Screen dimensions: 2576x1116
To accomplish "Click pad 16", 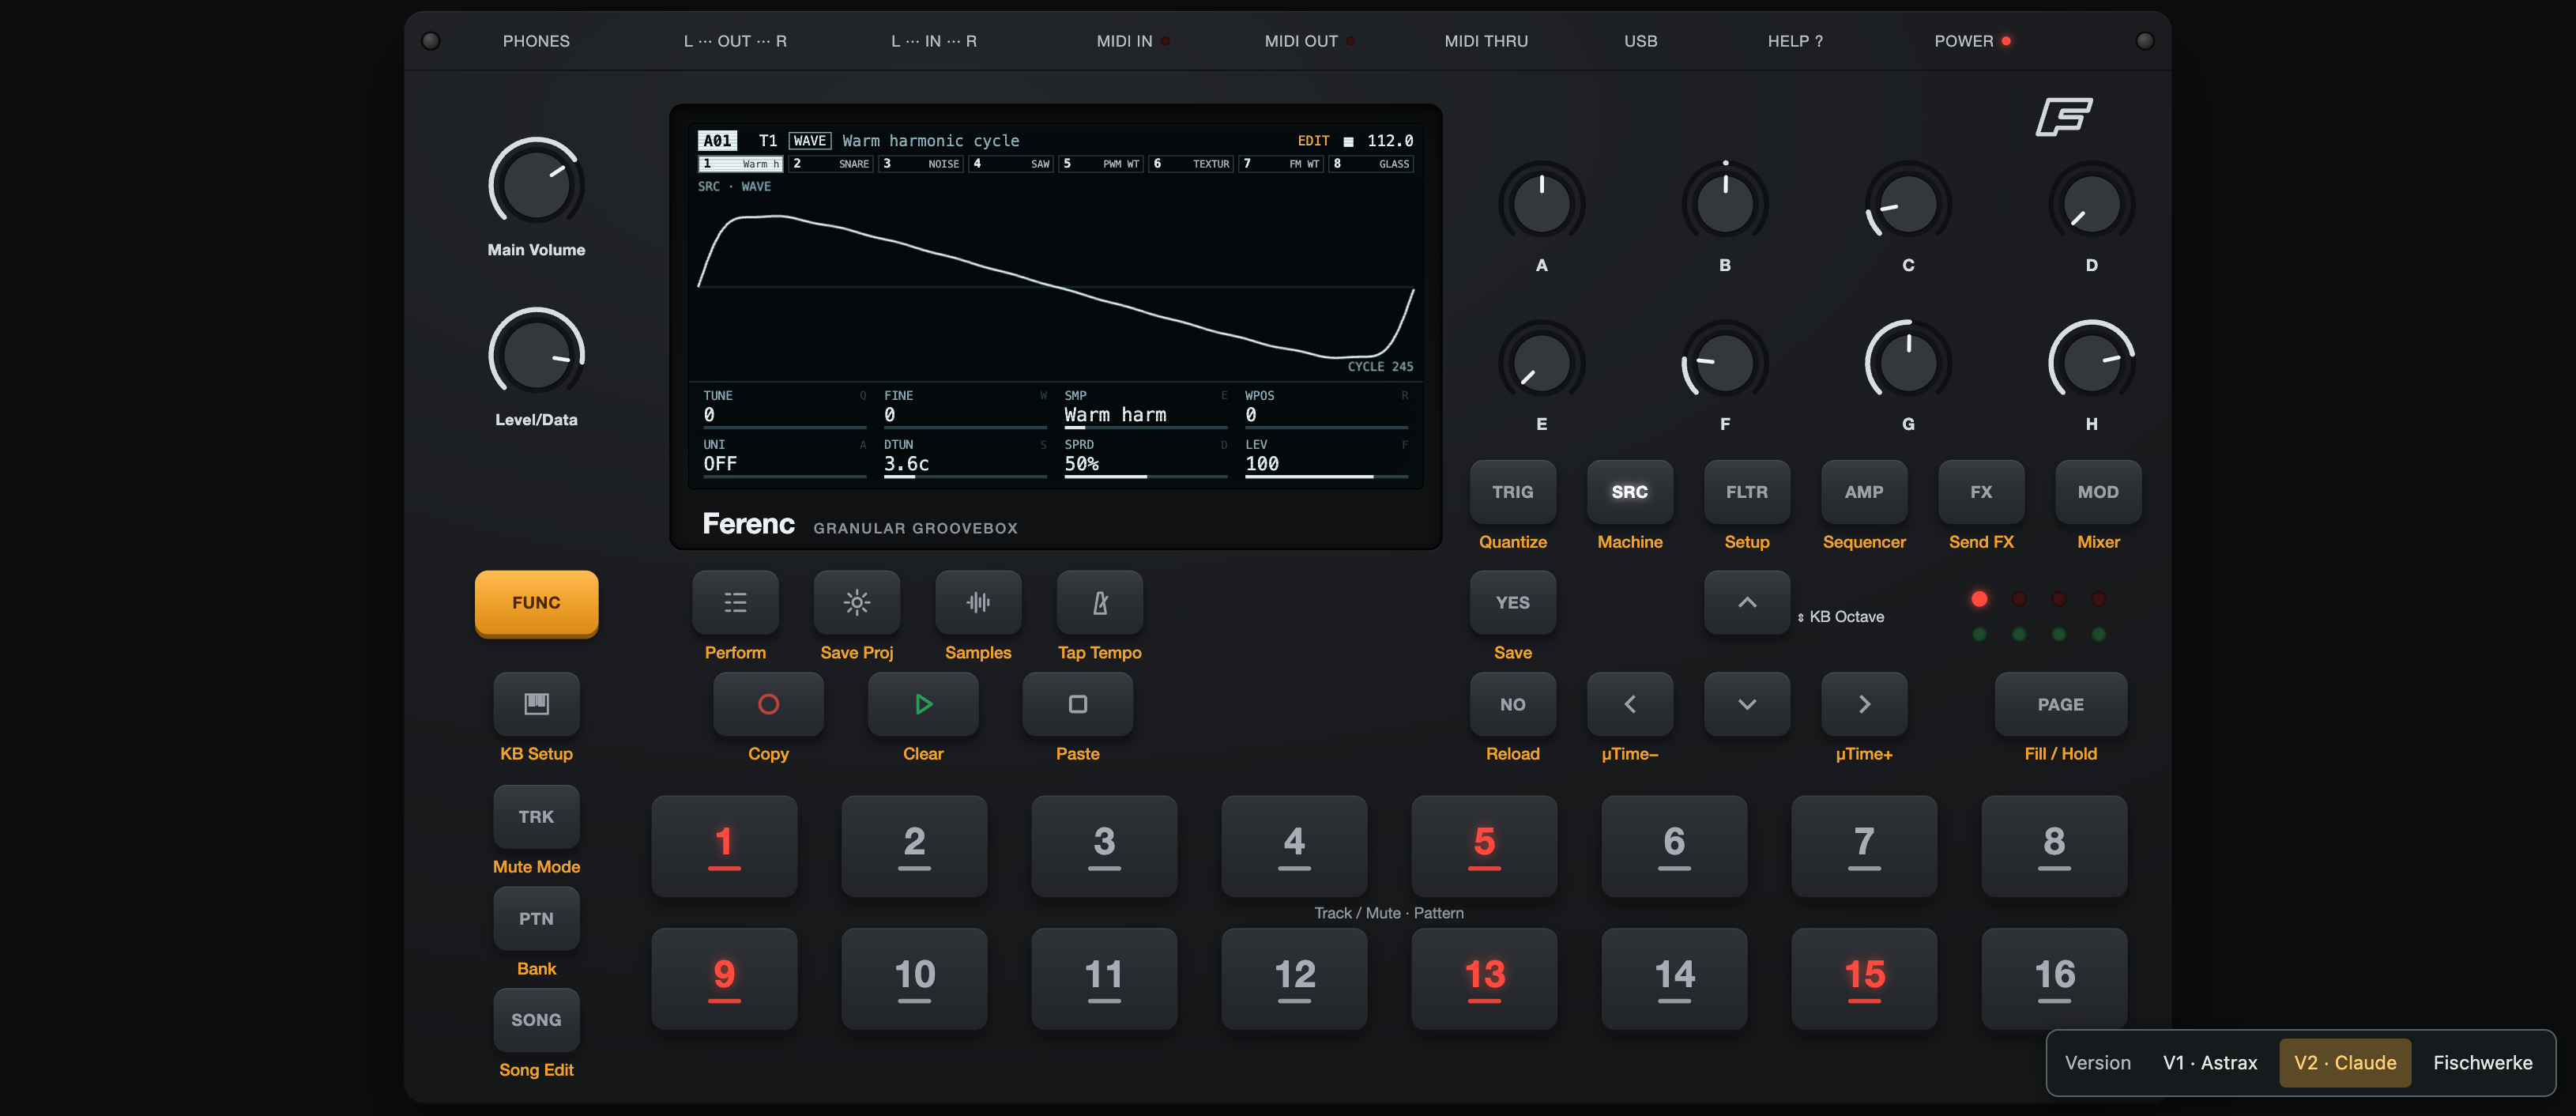I will (x=2054, y=978).
